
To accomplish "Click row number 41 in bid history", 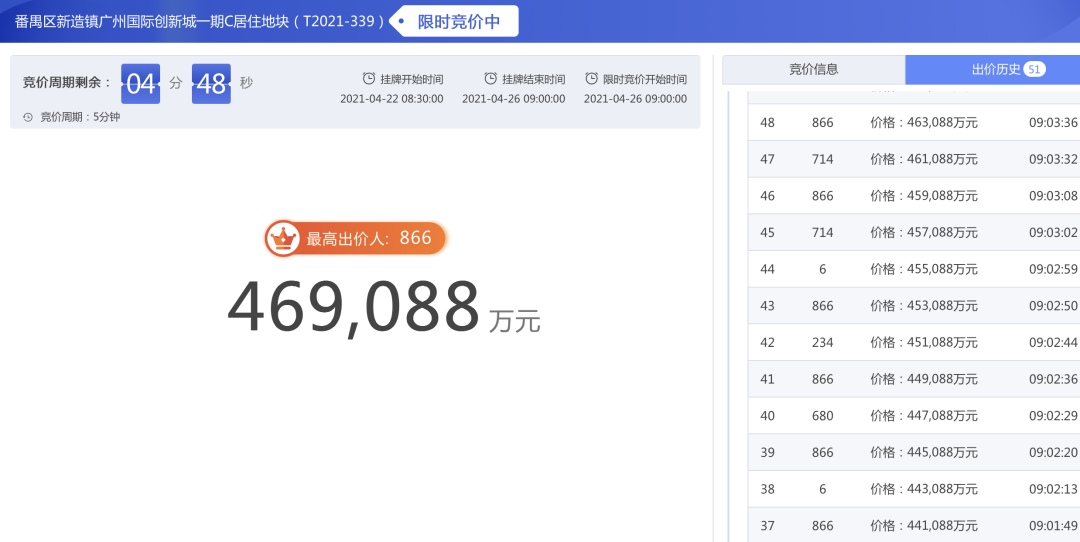I will [767, 379].
